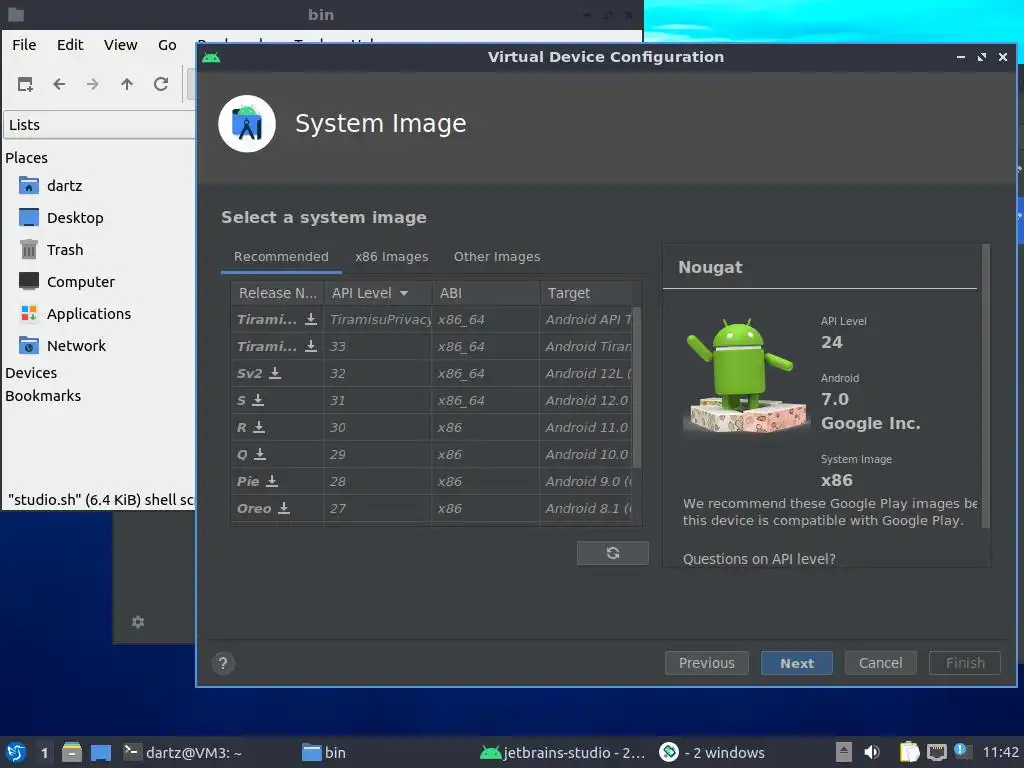Open jetbrains-studio taskbar item
The width and height of the screenshot is (1024, 768).
562,752
